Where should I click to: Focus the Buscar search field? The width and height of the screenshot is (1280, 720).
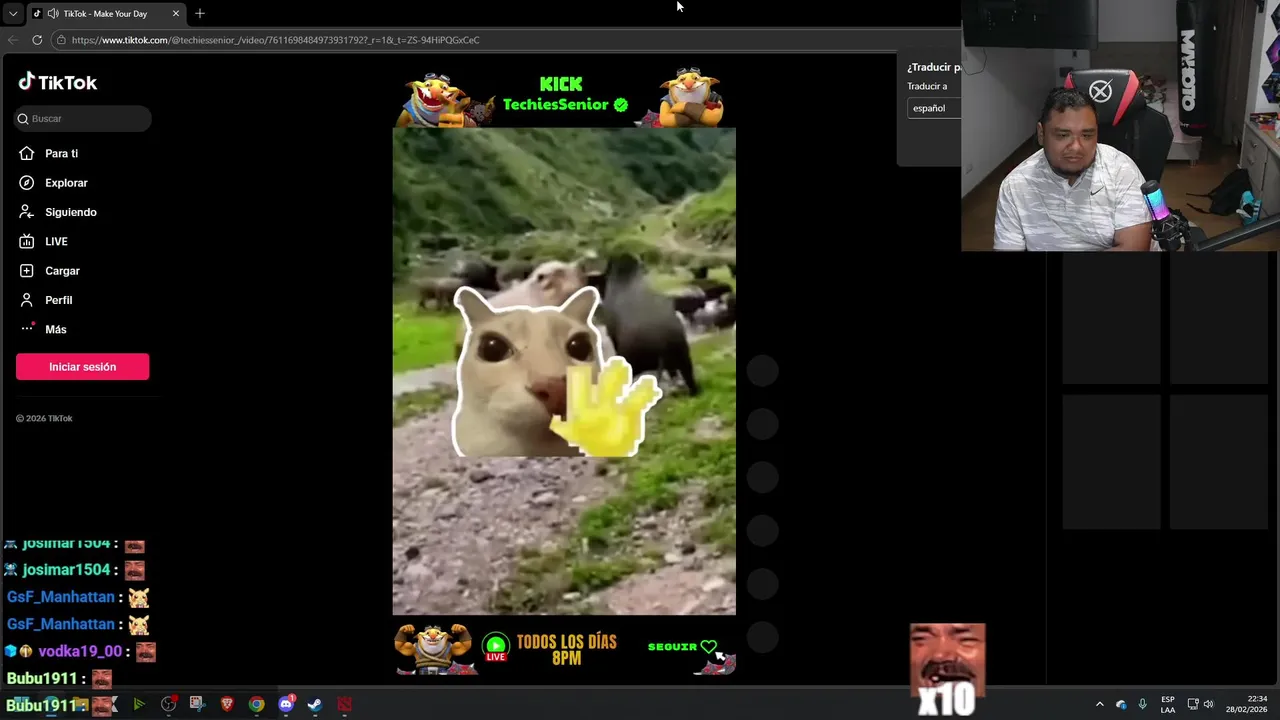(83, 118)
